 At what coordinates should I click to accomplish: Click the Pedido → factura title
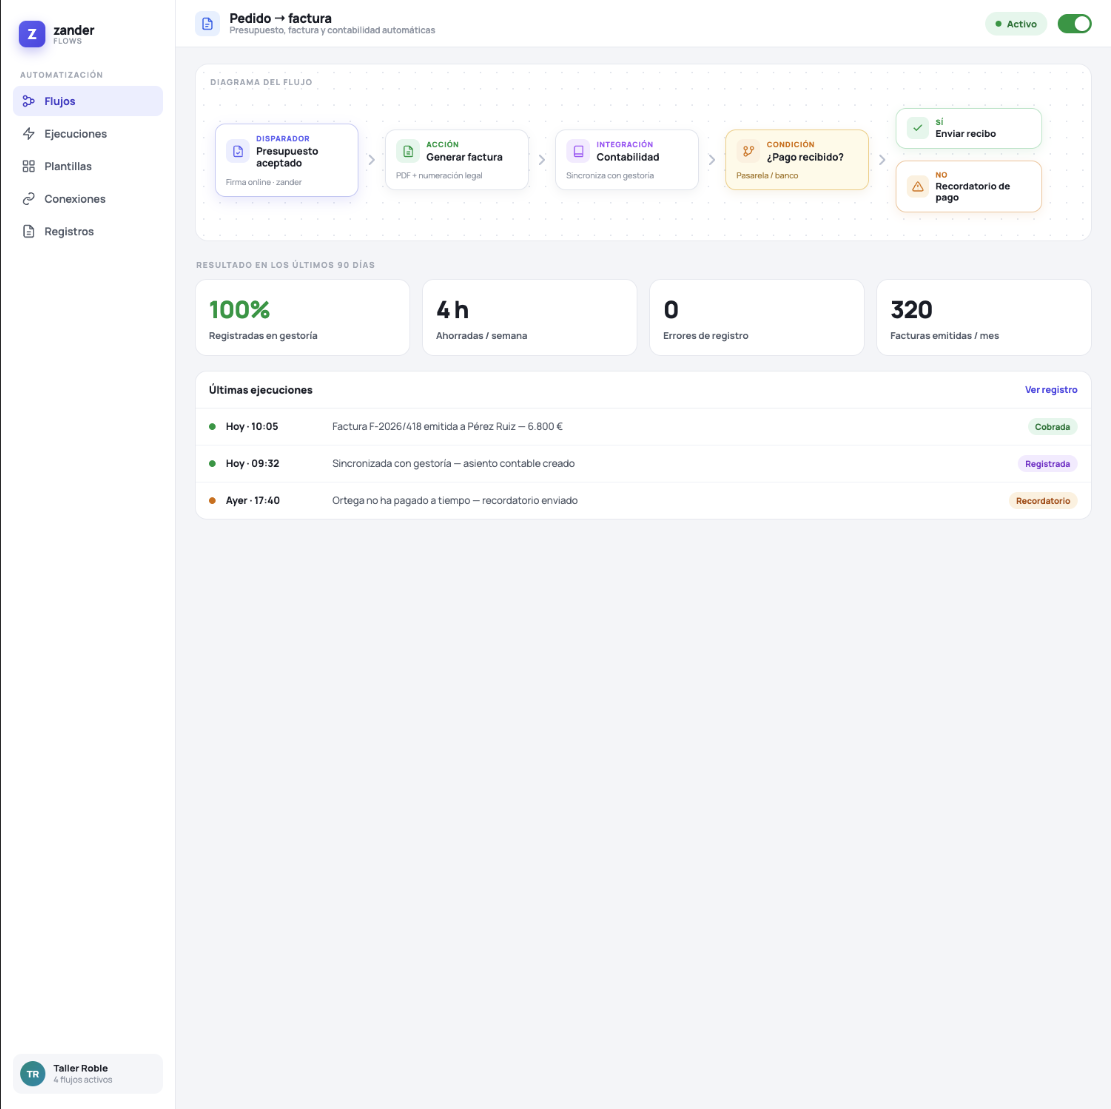(281, 18)
